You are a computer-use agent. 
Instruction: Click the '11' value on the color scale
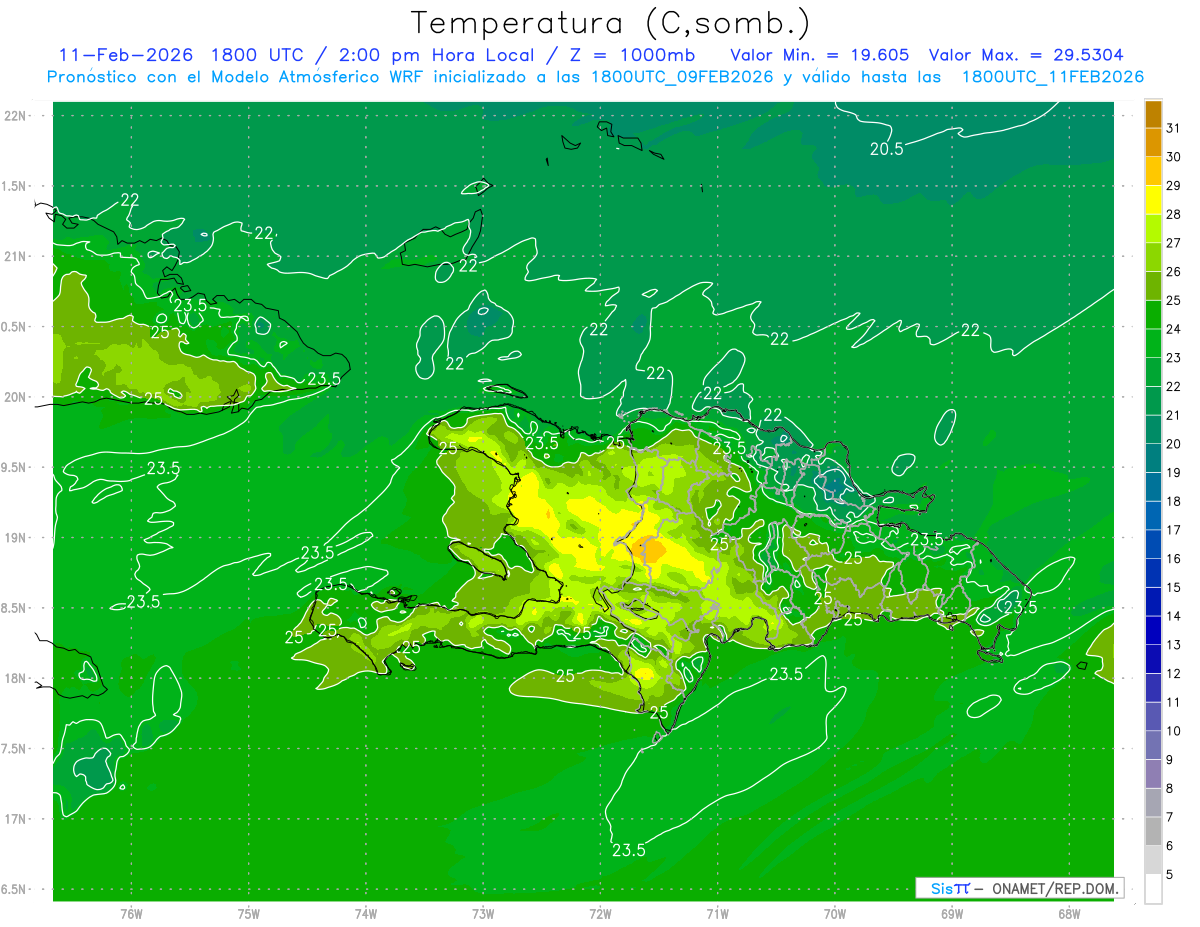click(1174, 702)
